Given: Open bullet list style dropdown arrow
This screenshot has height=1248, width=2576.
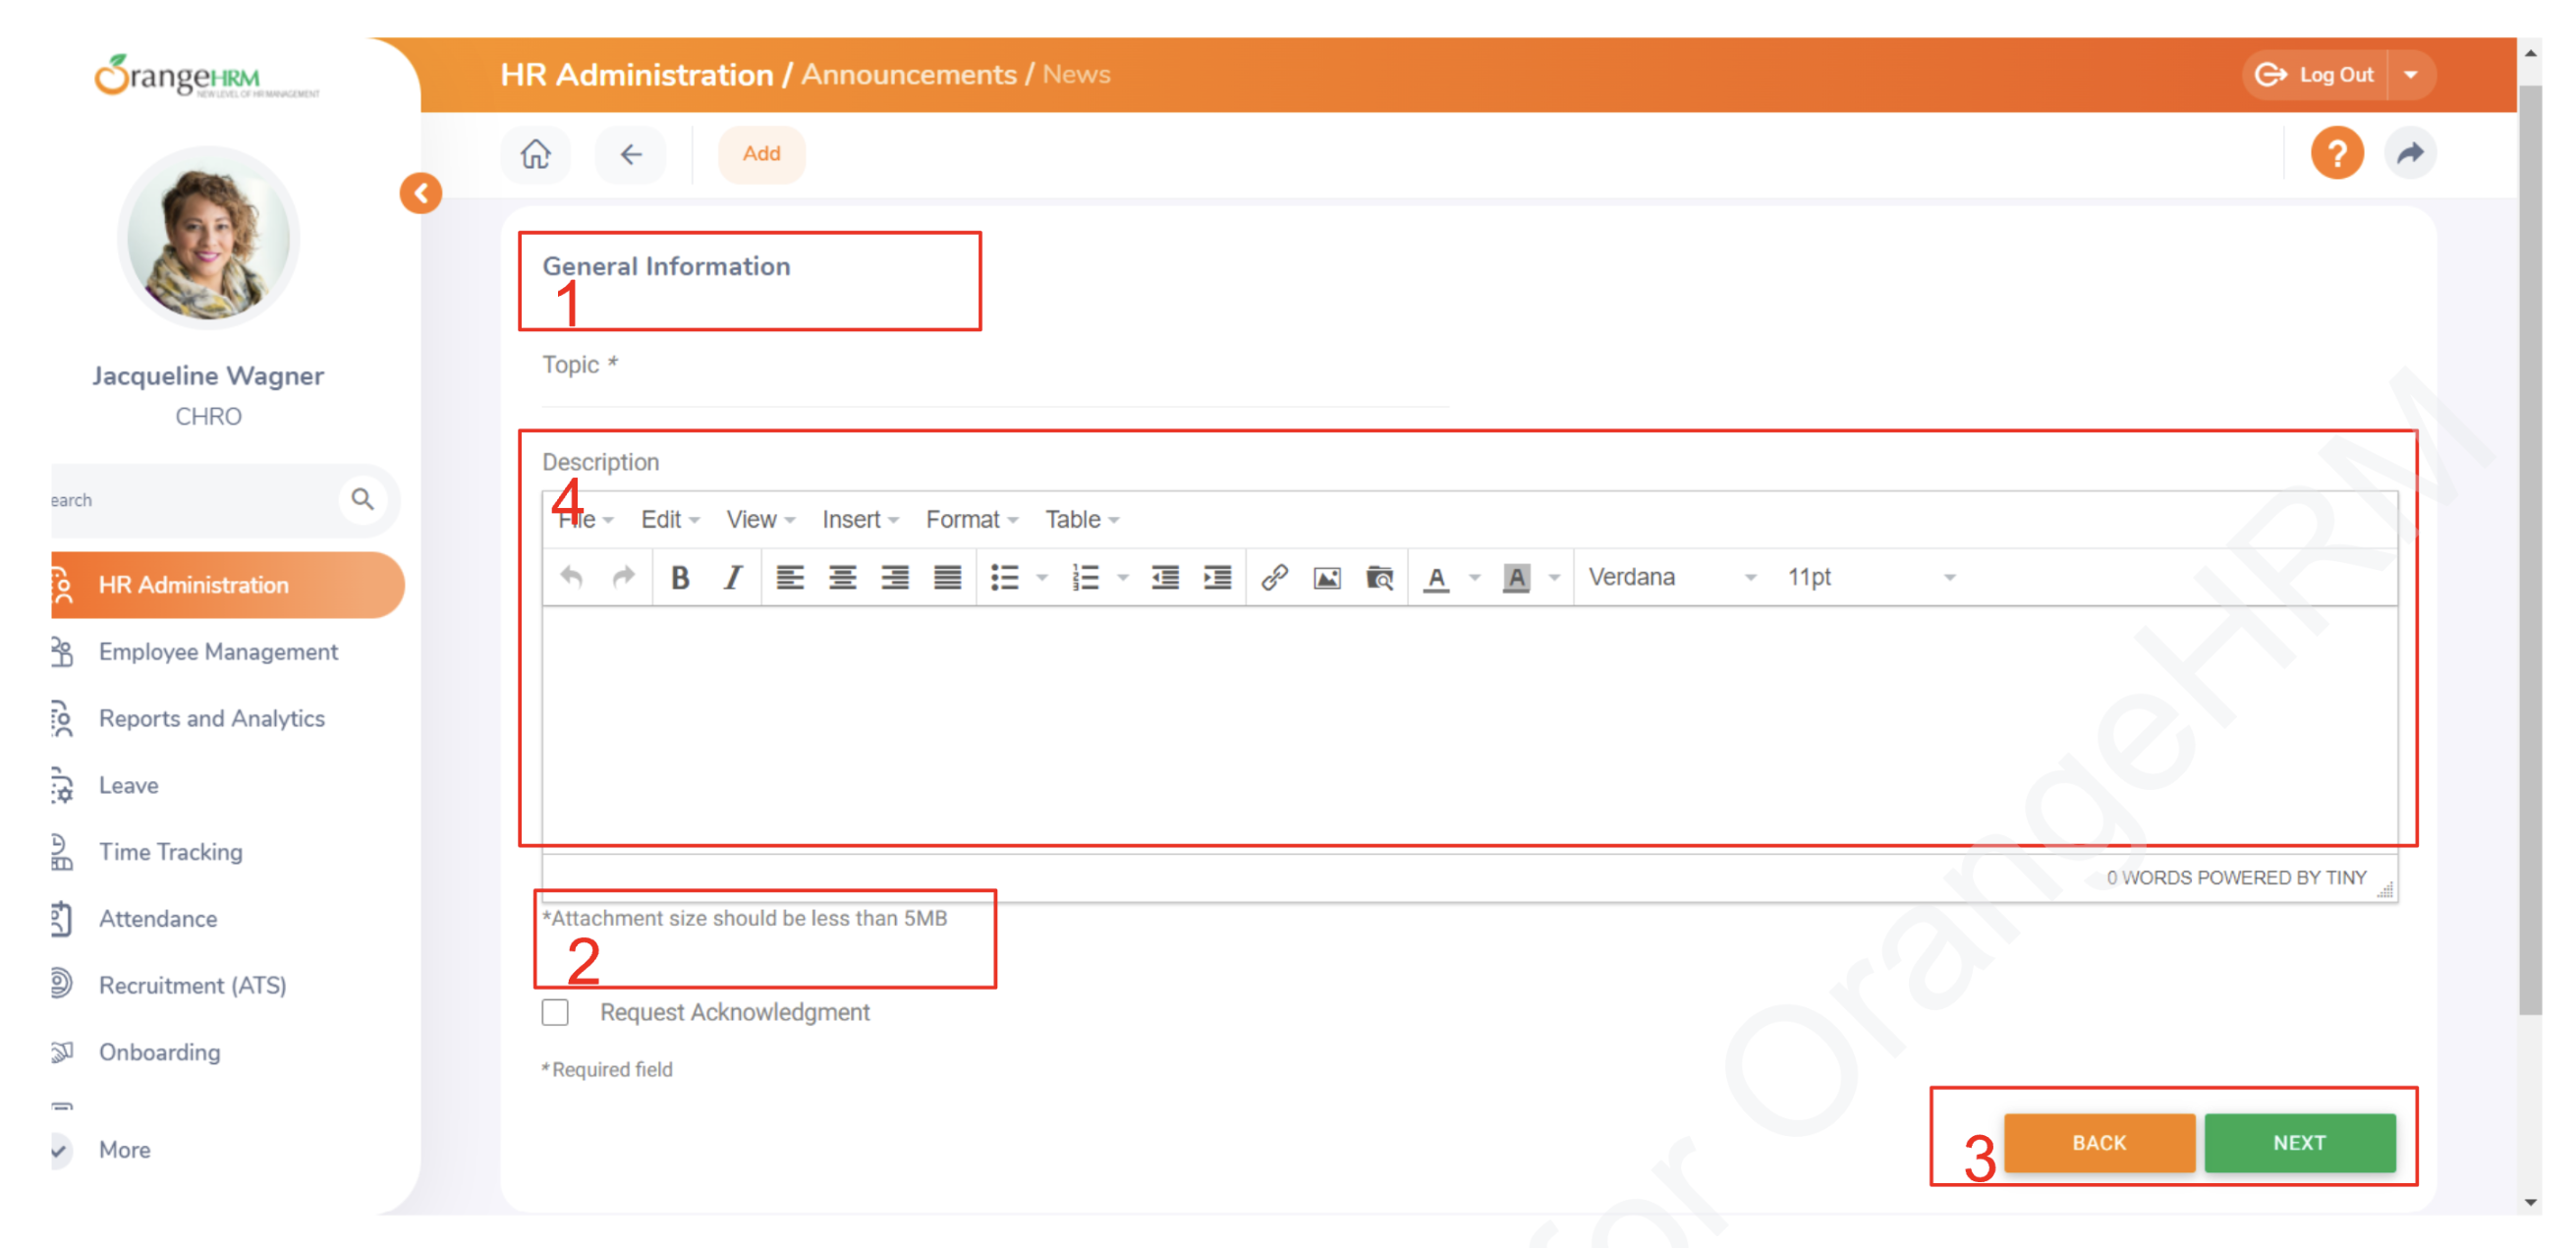Looking at the screenshot, I should (x=1042, y=577).
